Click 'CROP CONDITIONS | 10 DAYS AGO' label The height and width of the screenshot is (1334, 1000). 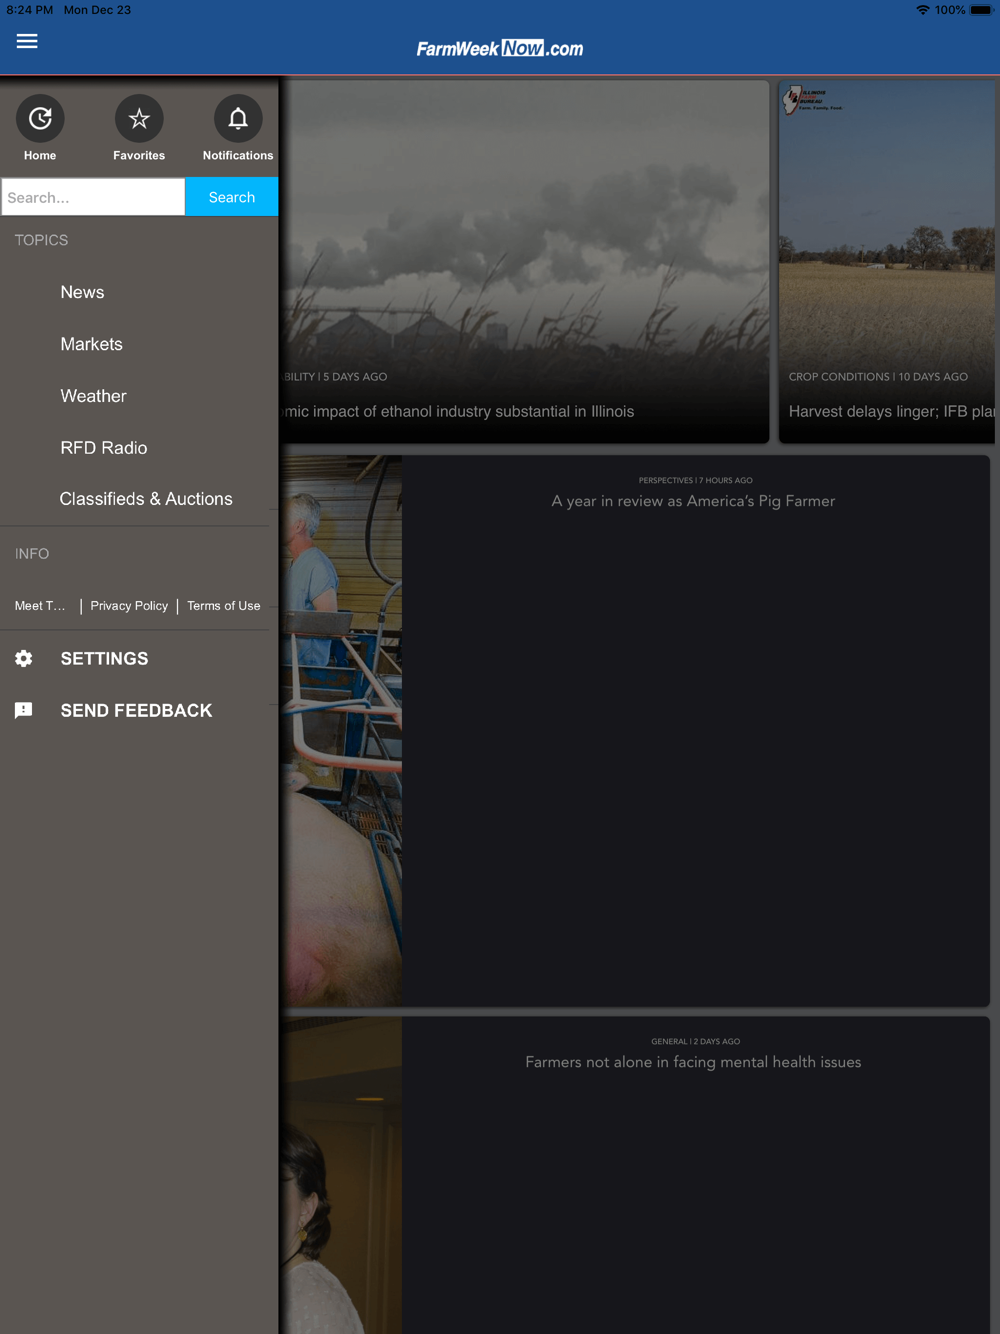point(878,377)
